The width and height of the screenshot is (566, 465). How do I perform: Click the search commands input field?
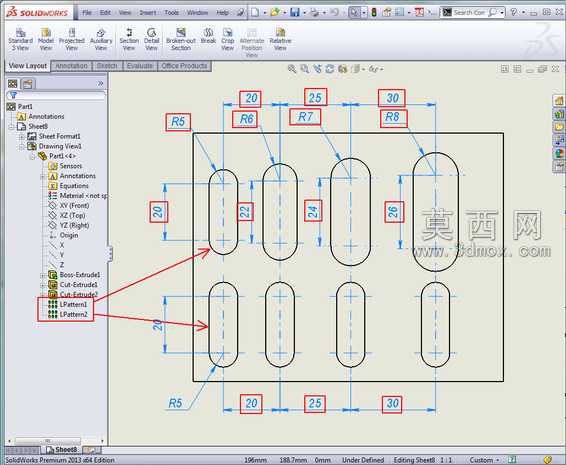pyautogui.click(x=469, y=13)
